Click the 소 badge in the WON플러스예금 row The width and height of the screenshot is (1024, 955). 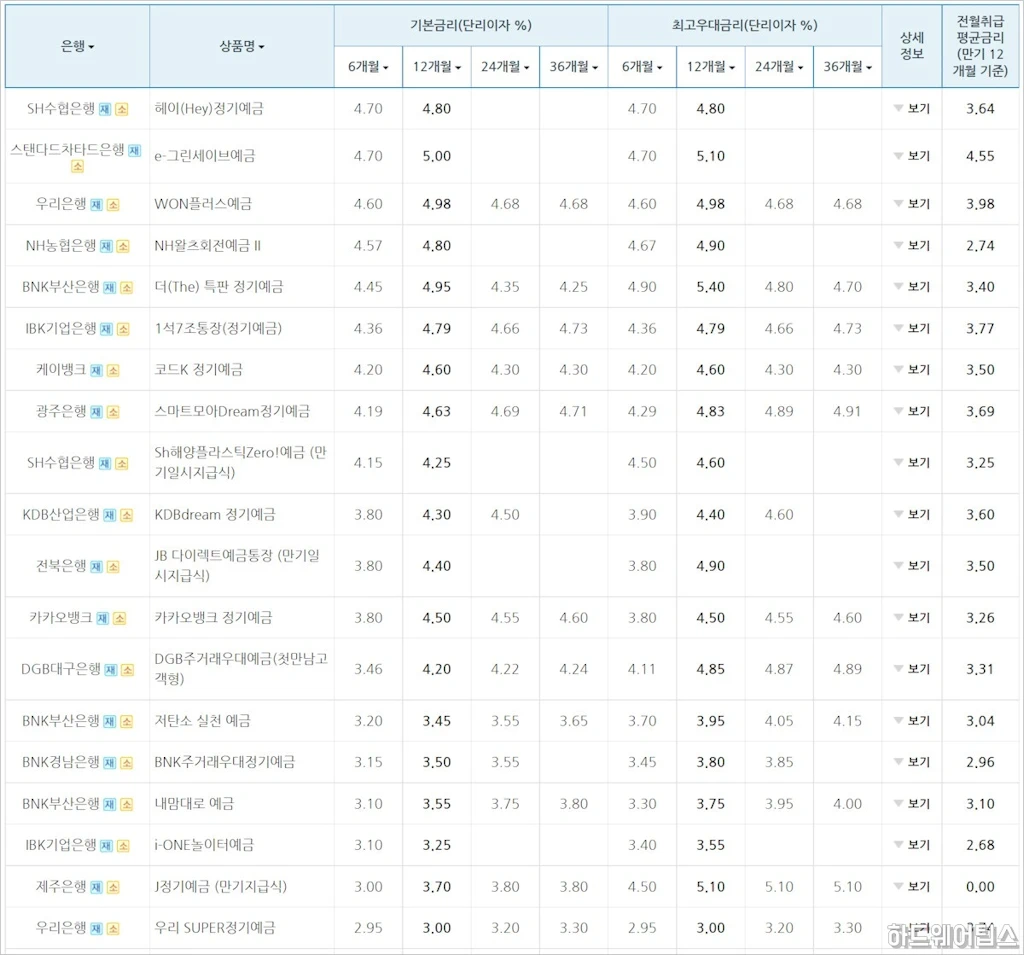(113, 205)
